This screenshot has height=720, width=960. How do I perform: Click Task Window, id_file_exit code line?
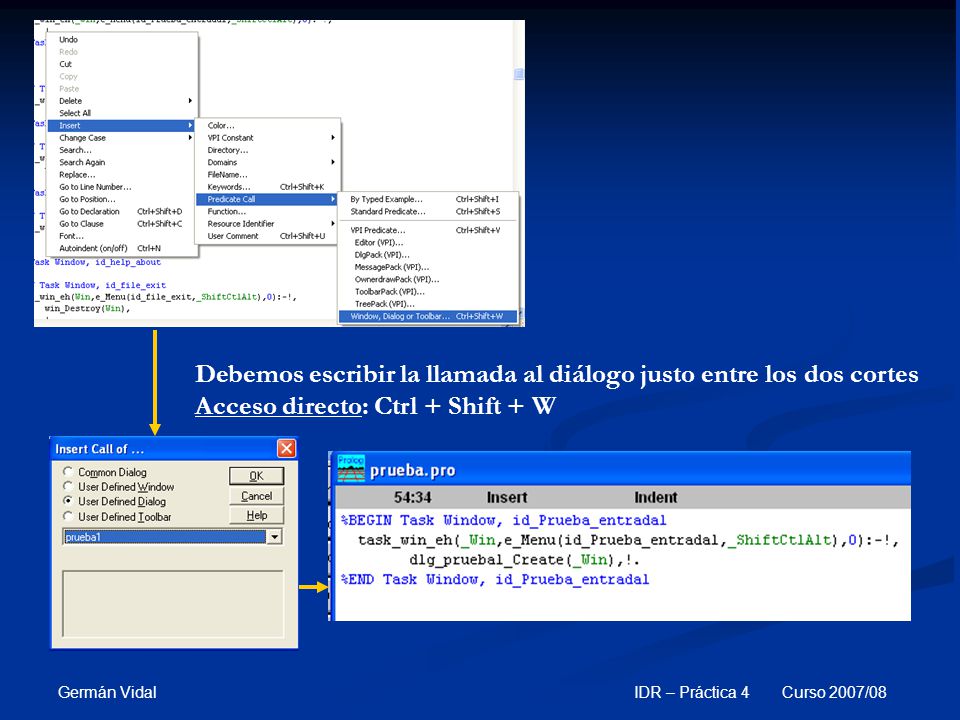point(103,285)
